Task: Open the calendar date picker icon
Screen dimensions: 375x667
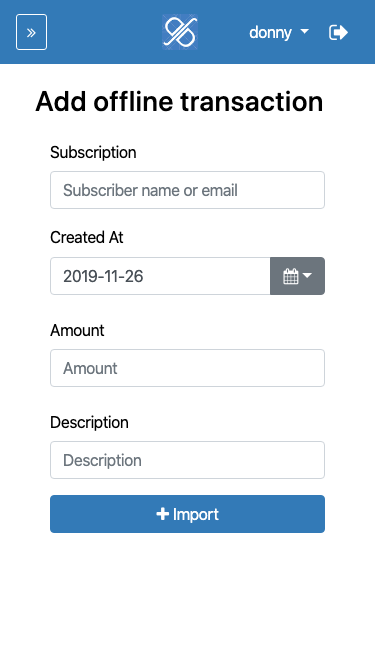Action: click(x=290, y=276)
